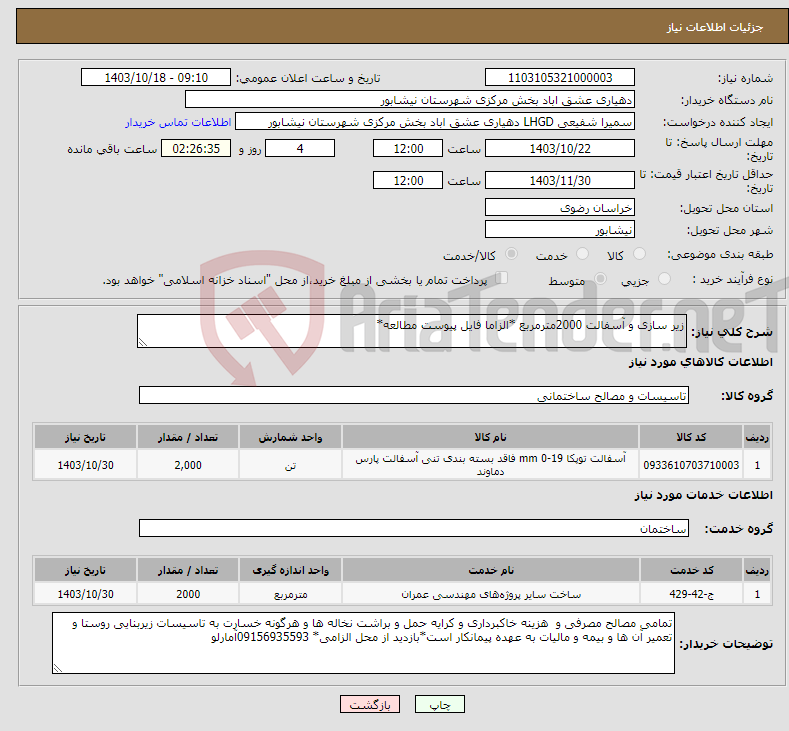Click the price validity date 1403/11/30

560,180
